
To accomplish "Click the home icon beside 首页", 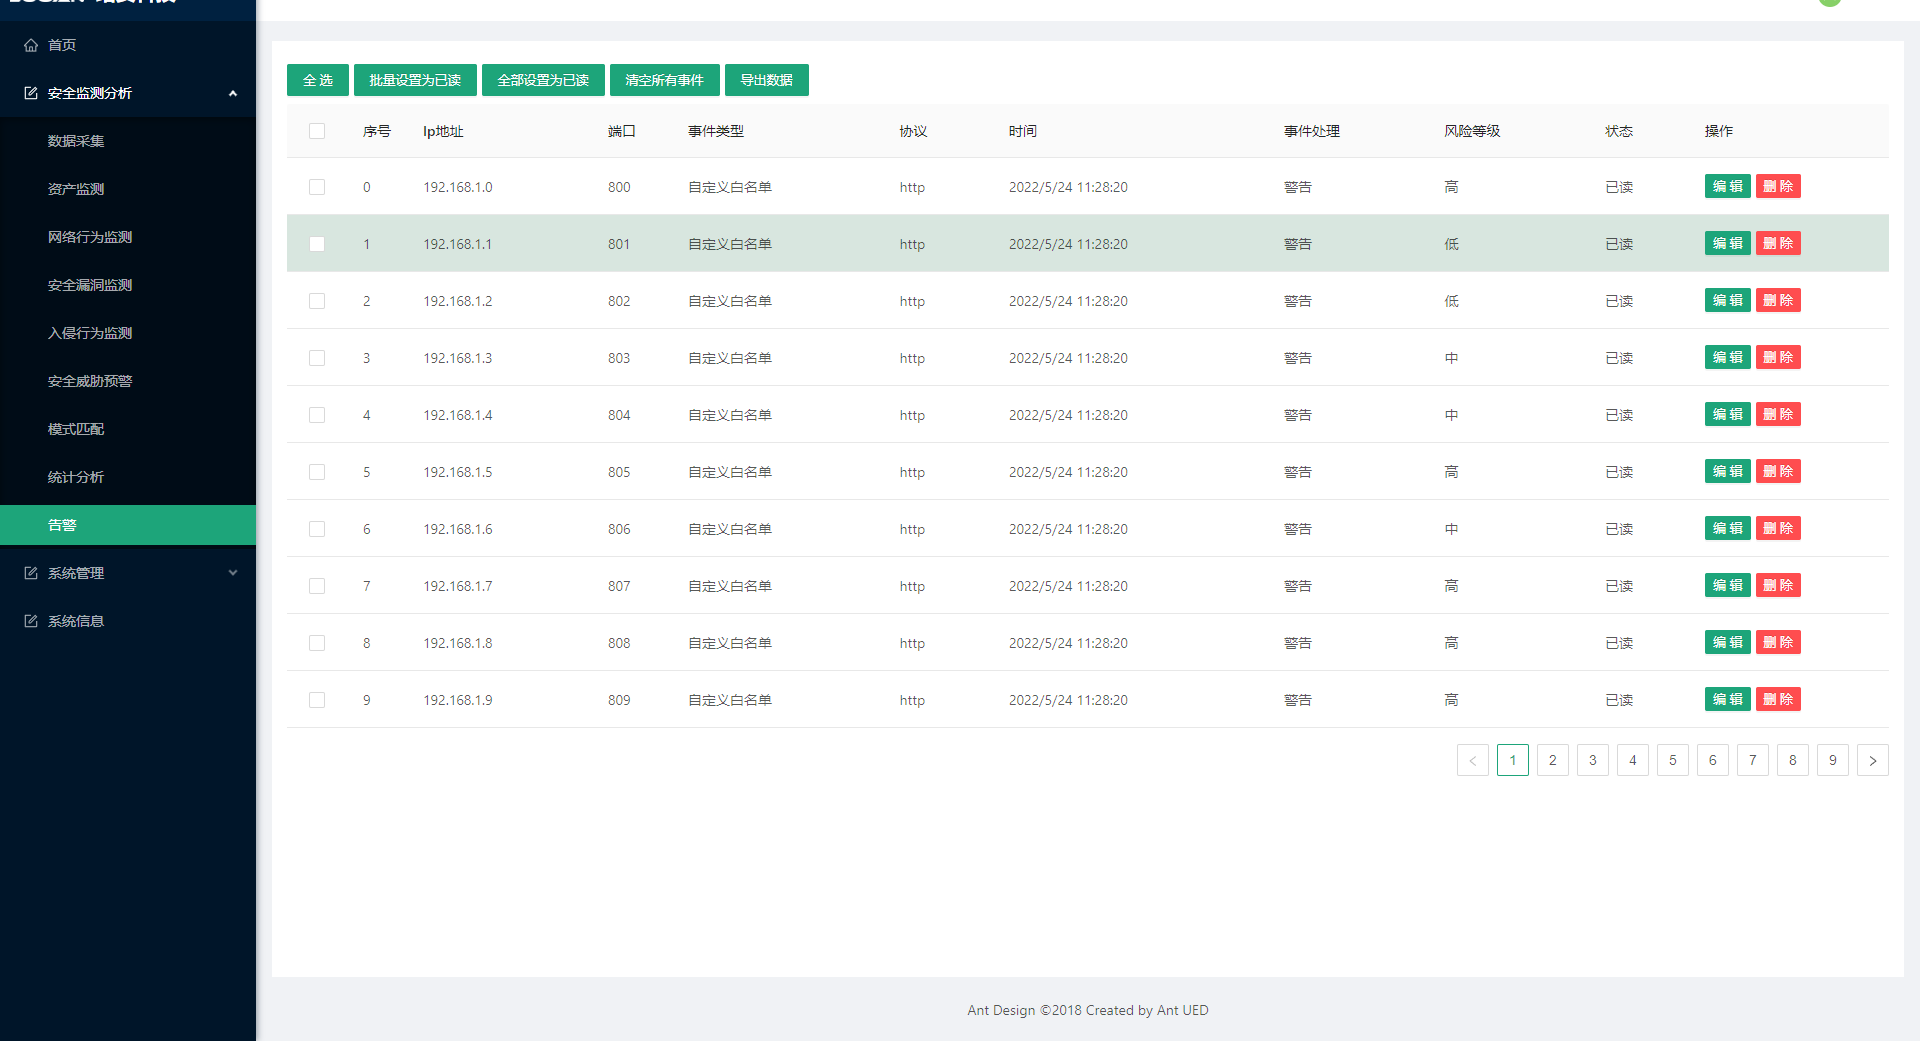I will pyautogui.click(x=31, y=45).
